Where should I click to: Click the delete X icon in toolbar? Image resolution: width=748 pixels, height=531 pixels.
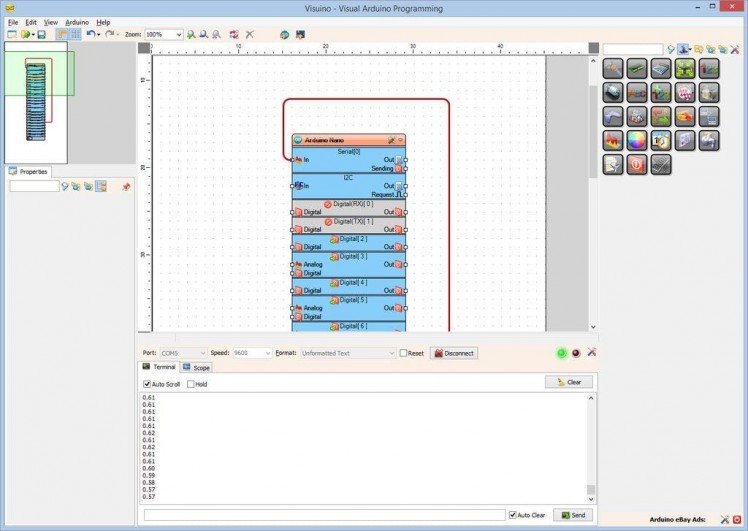249,34
